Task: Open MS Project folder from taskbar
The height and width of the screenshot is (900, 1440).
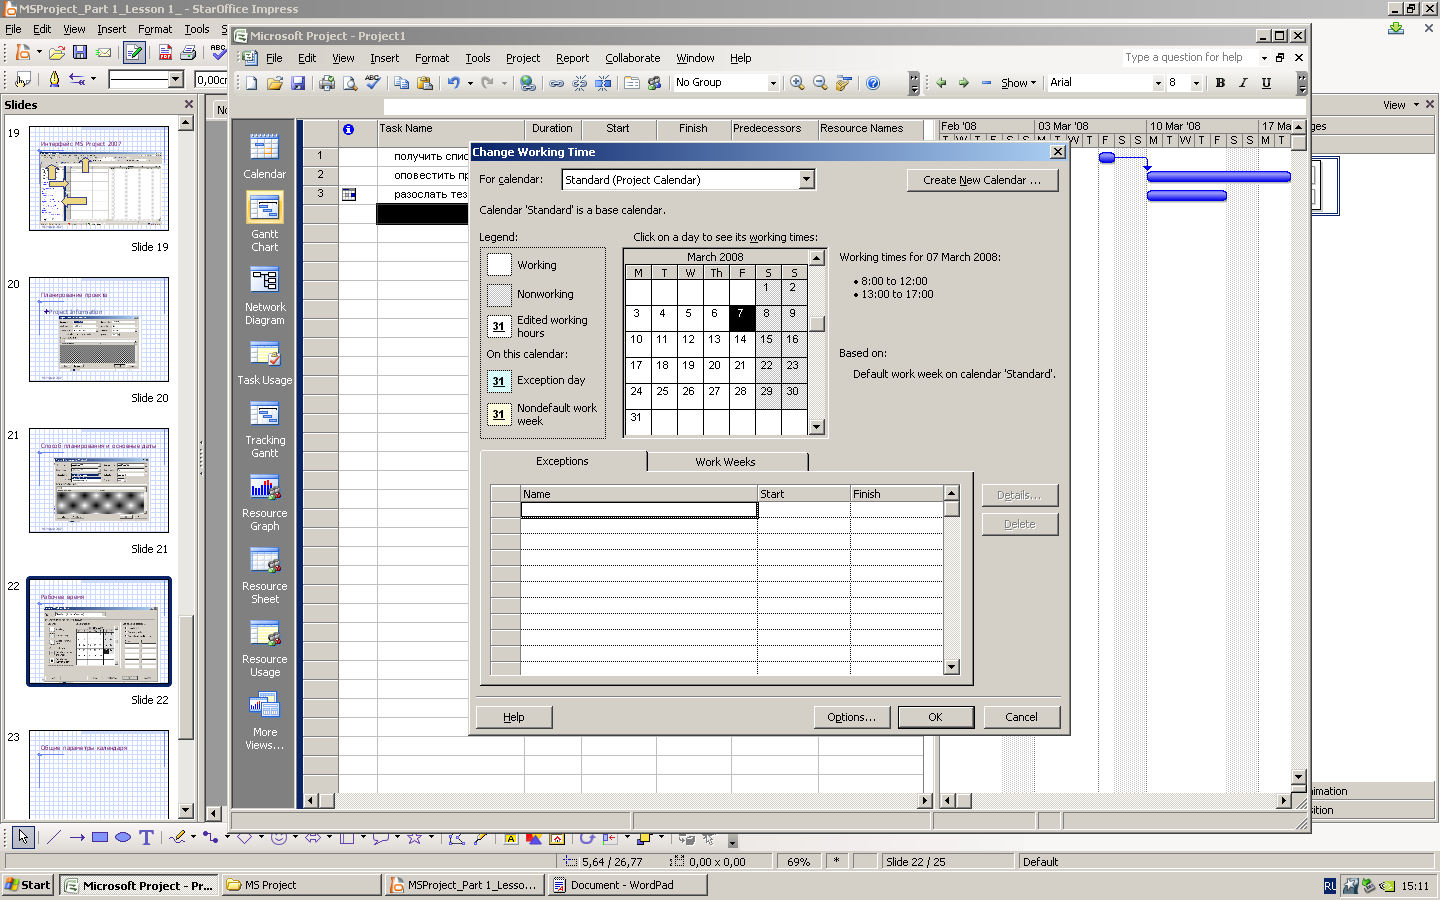Action: pos(301,885)
